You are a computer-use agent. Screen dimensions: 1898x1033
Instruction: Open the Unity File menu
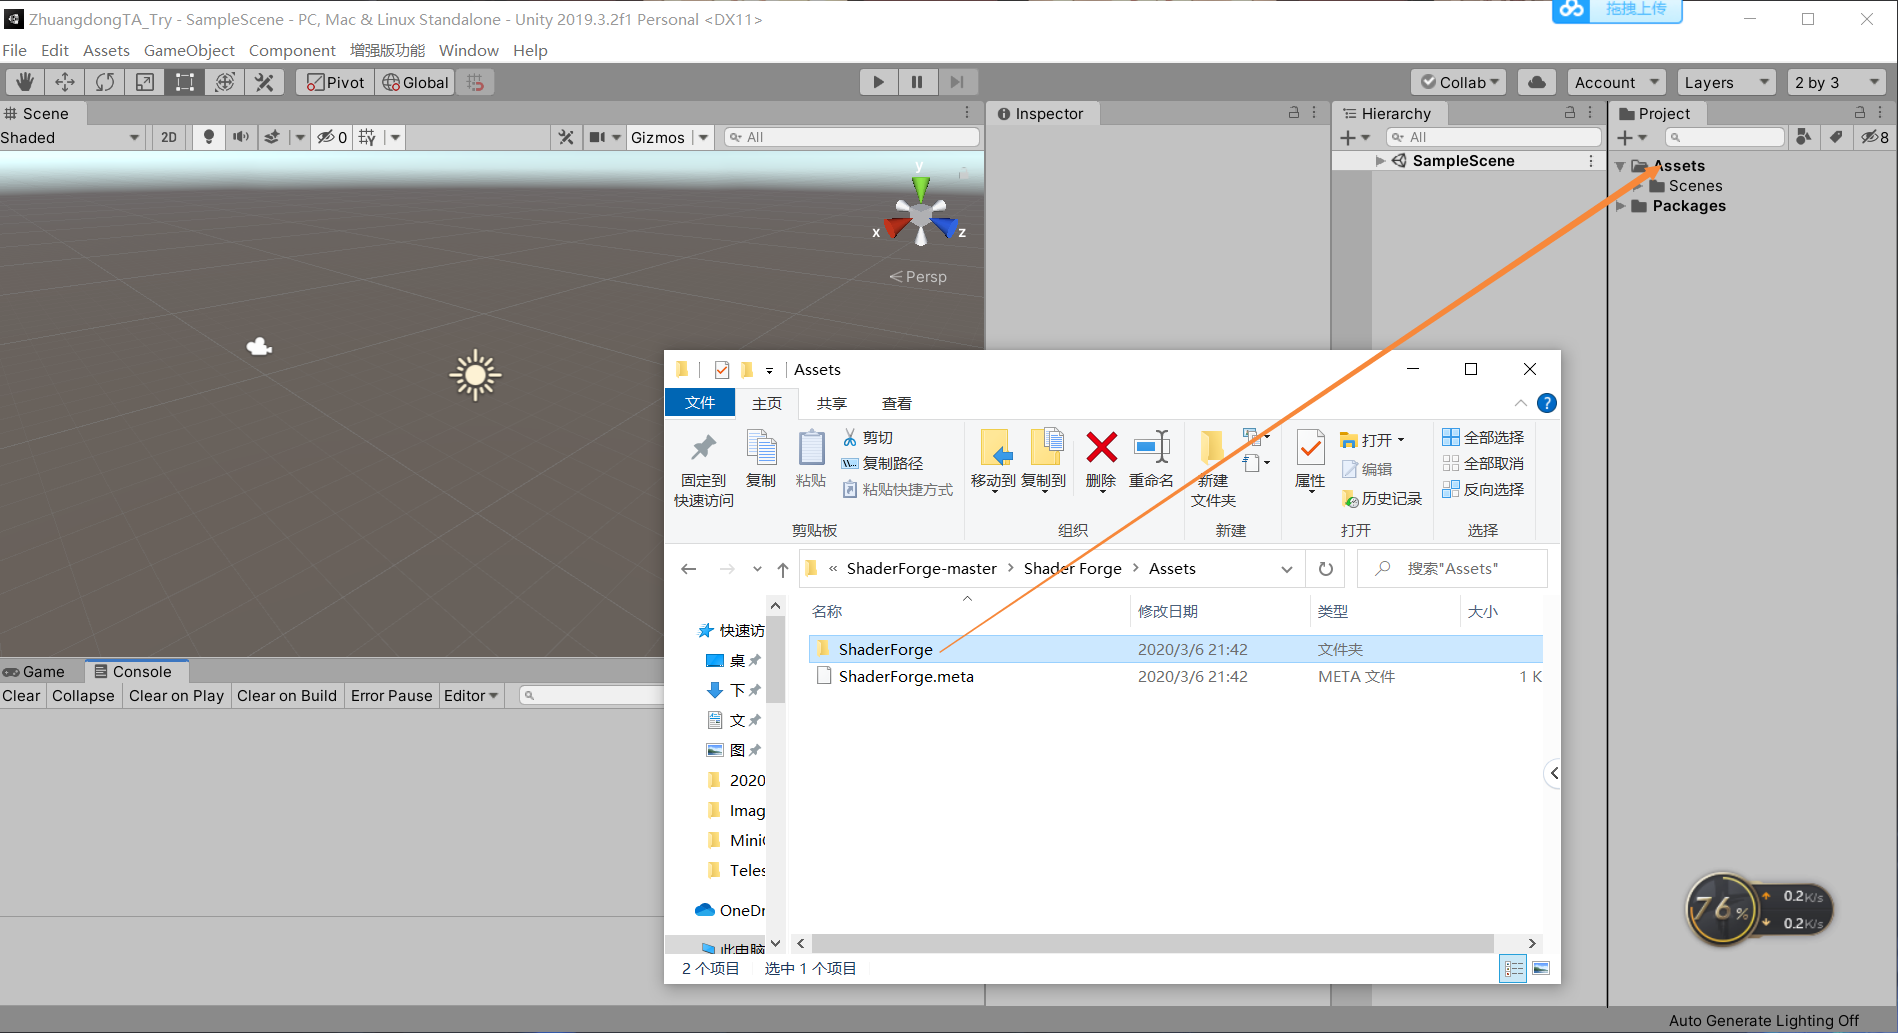click(15, 50)
